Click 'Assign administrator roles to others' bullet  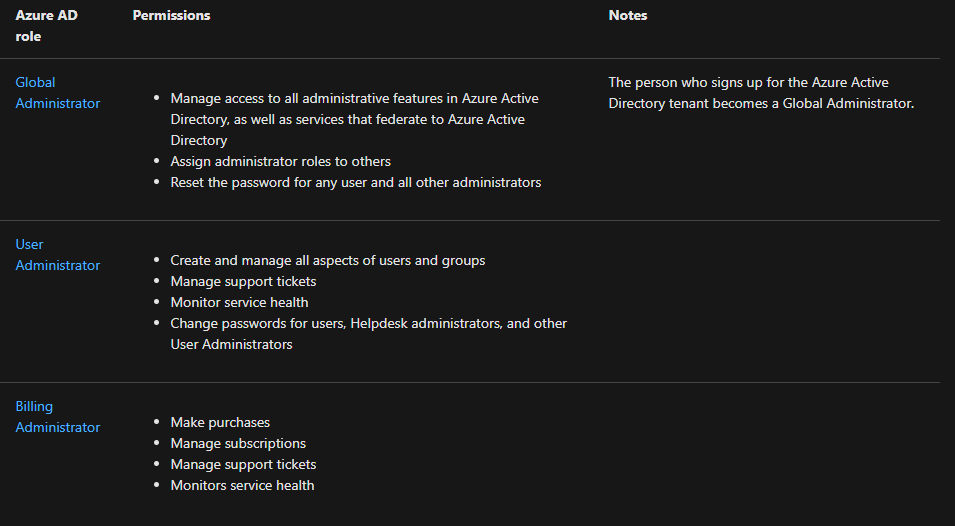pyautogui.click(x=280, y=162)
